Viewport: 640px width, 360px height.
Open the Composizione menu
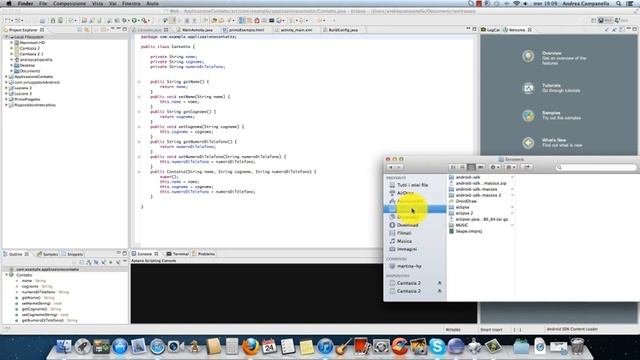(x=69, y=3)
